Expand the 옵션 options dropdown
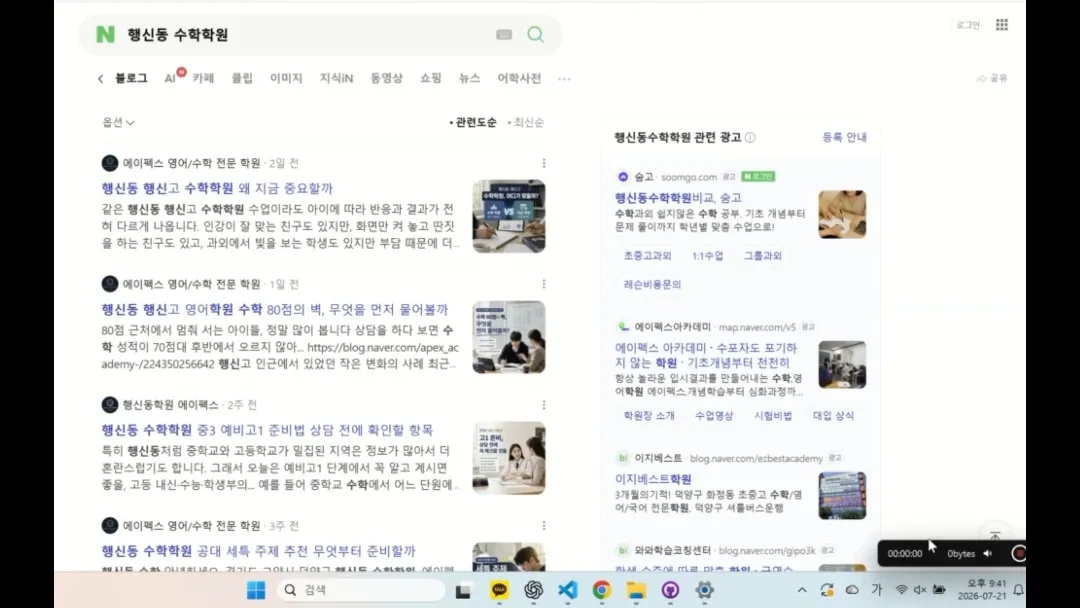Screen dimensions: 1080x608 (x=118, y=123)
